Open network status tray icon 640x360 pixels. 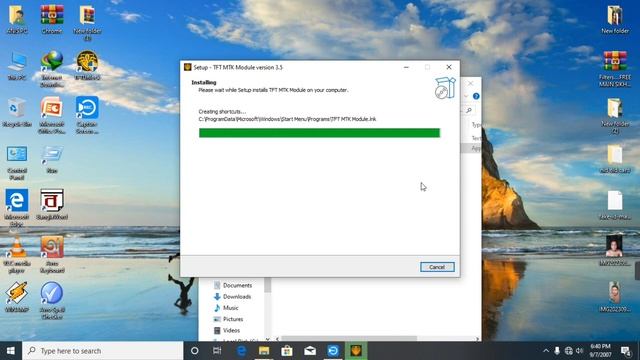[569, 351]
